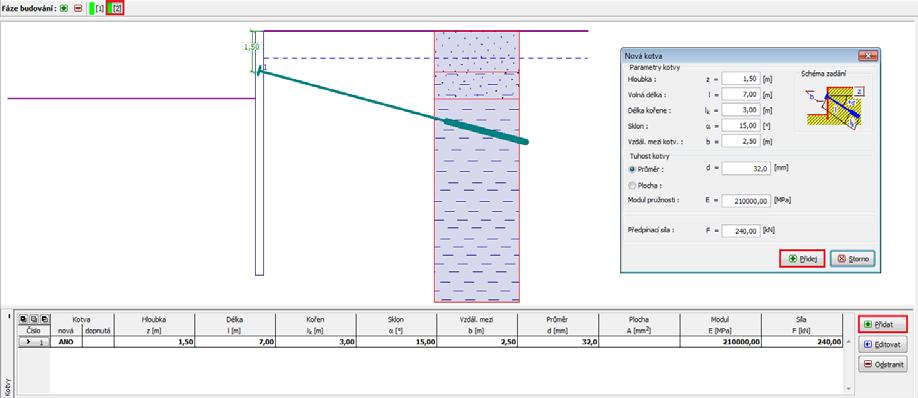Remove construction stage with red minus icon
918x398 pixels.
click(78, 9)
